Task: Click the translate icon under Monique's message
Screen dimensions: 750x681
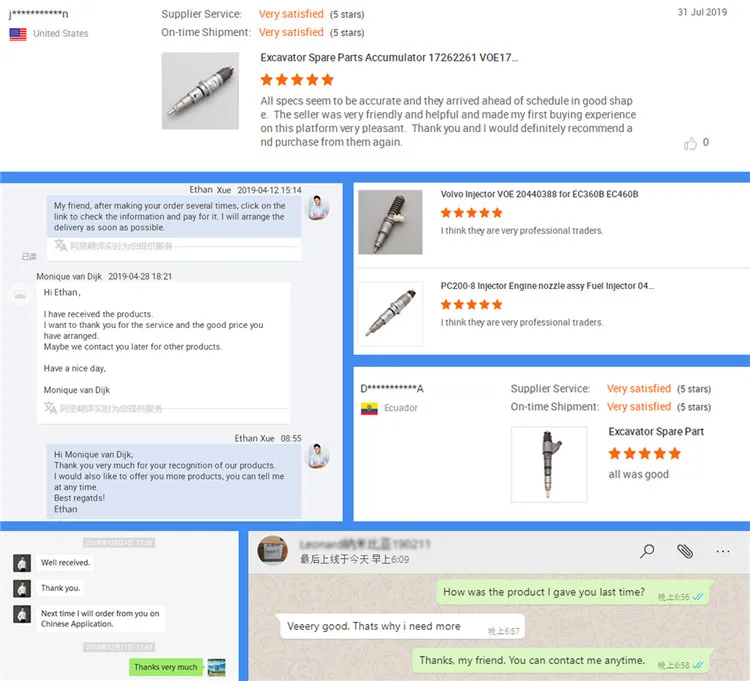Action: 50,407
